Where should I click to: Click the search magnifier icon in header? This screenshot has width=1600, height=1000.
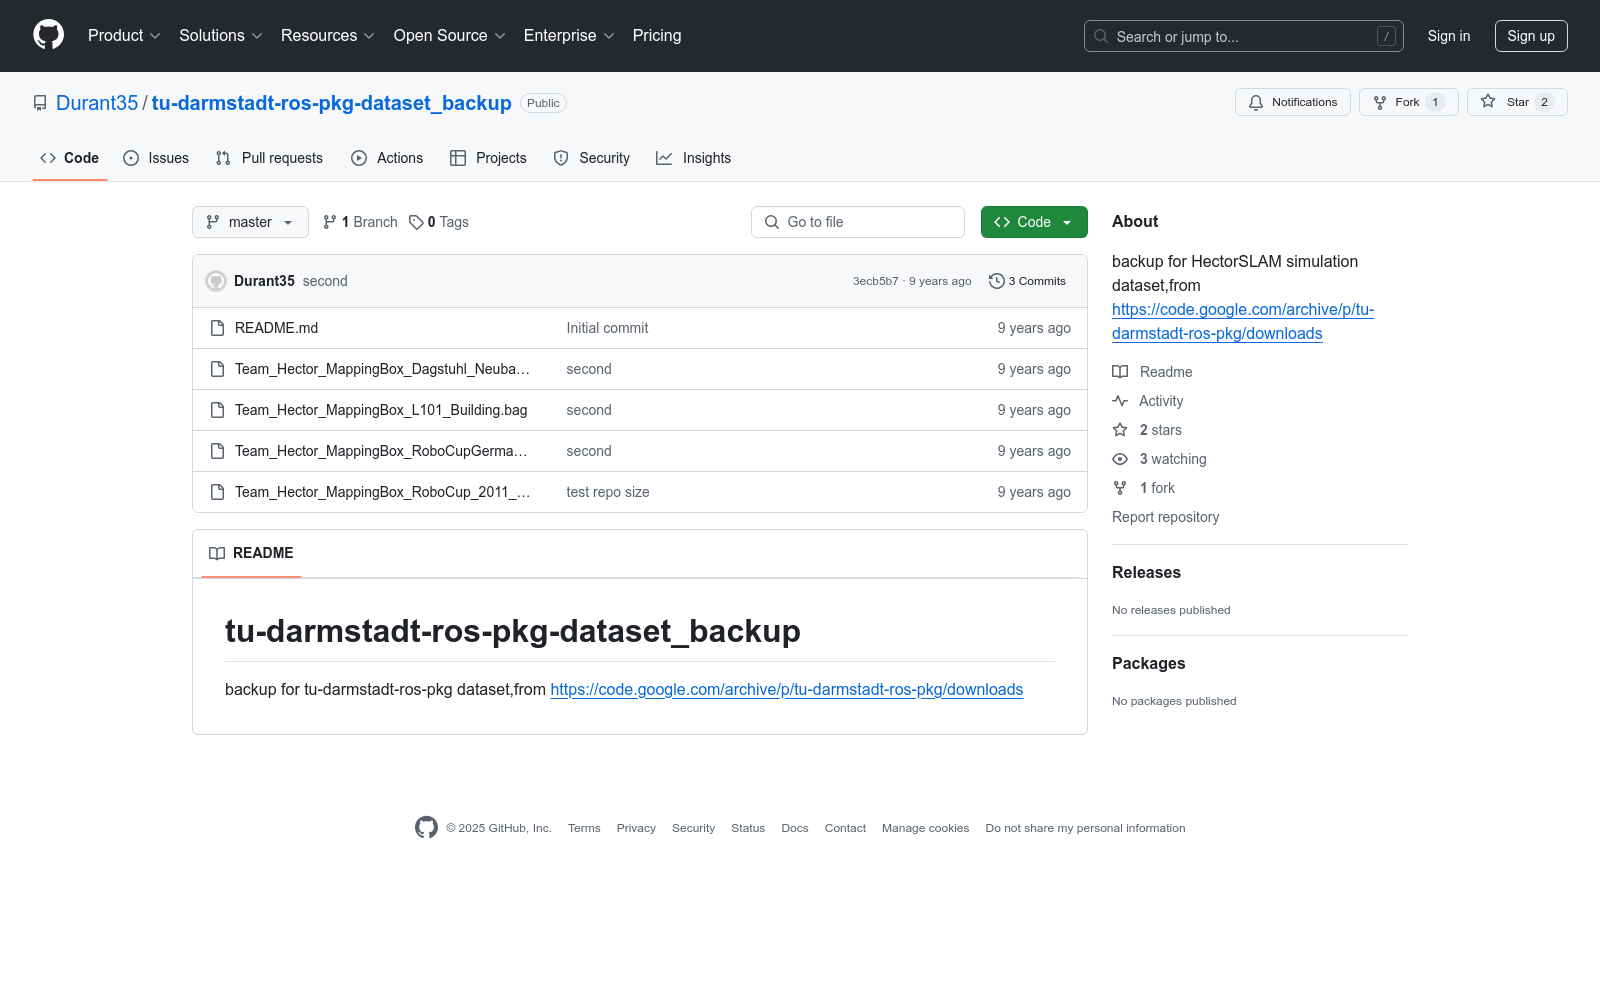click(1101, 36)
